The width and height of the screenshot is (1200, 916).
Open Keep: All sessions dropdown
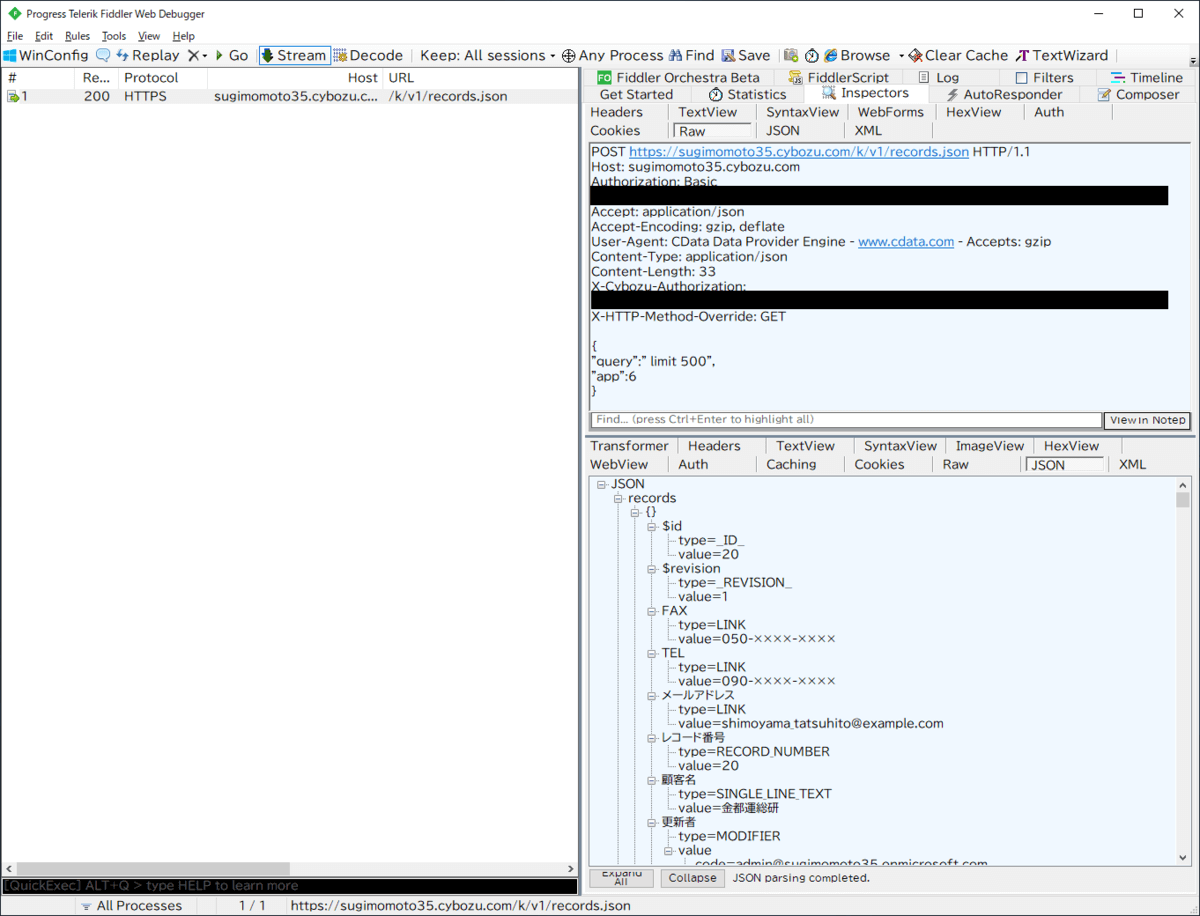coord(488,56)
